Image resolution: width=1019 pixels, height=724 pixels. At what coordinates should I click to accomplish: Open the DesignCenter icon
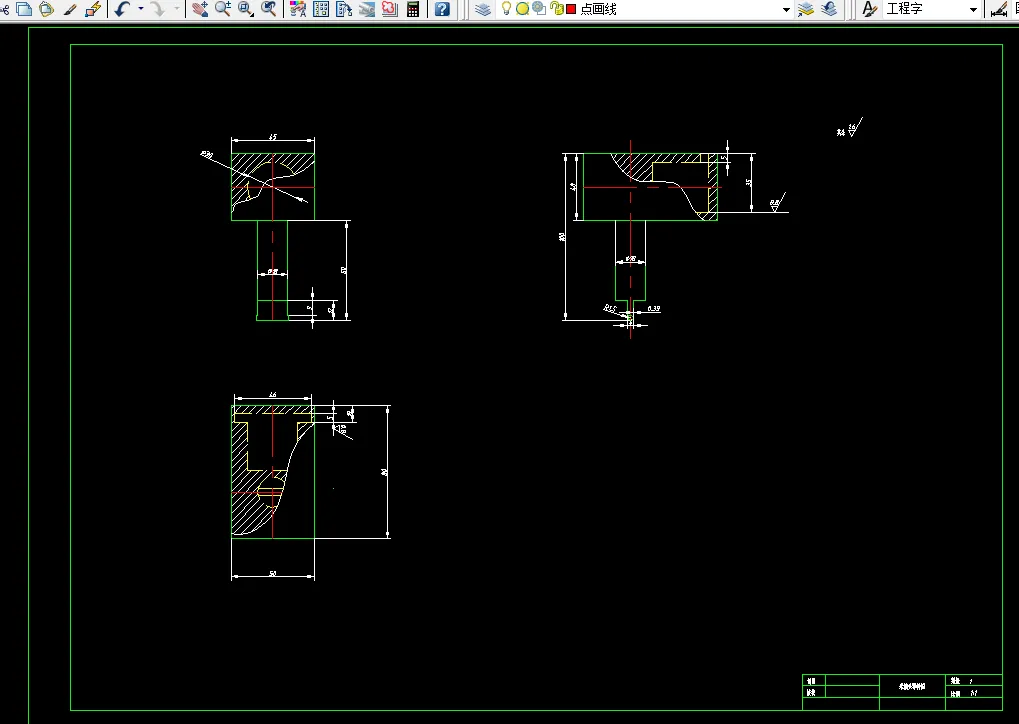pos(321,9)
